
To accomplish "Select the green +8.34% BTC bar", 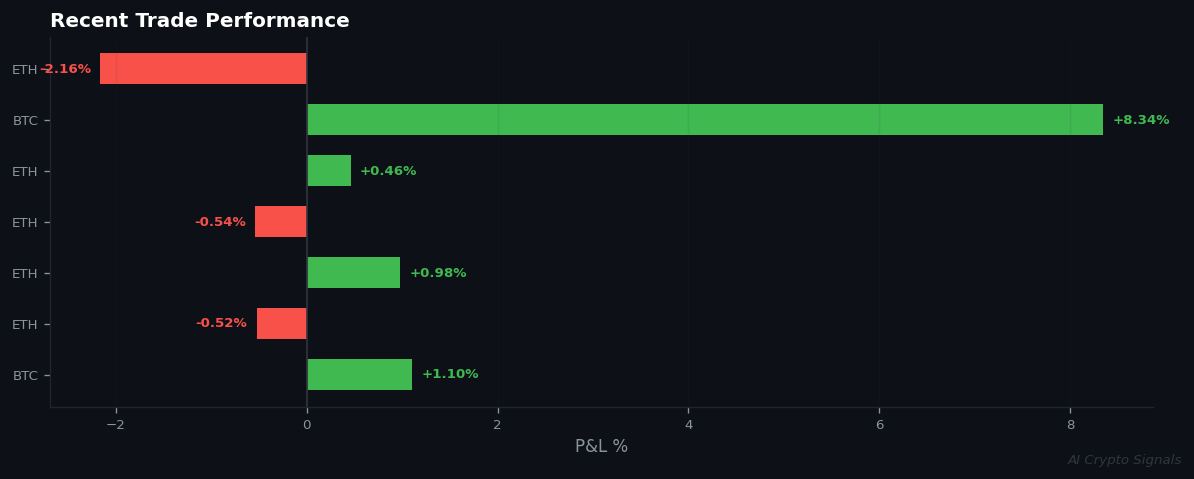I will click(705, 120).
